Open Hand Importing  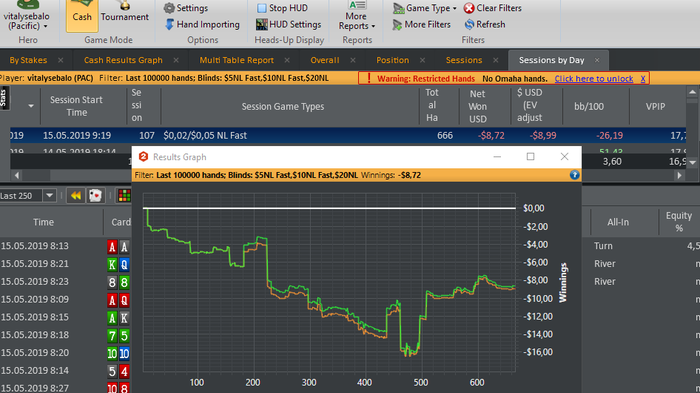[202, 25]
